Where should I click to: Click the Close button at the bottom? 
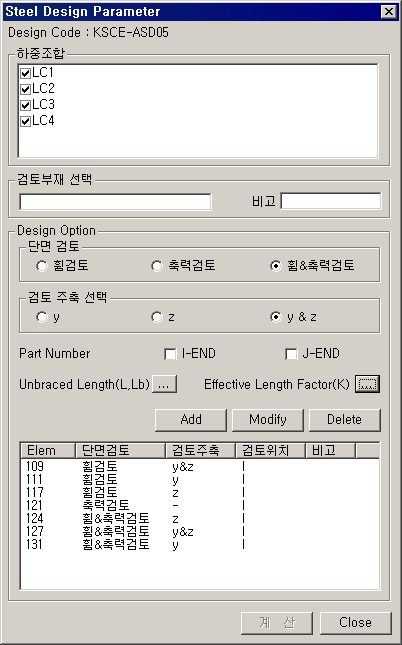point(356,623)
